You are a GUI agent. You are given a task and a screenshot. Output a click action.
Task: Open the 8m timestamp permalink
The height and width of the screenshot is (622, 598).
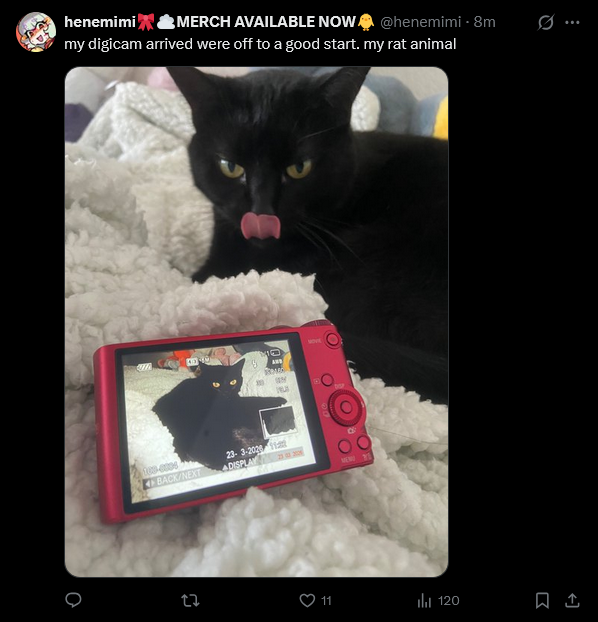[484, 22]
